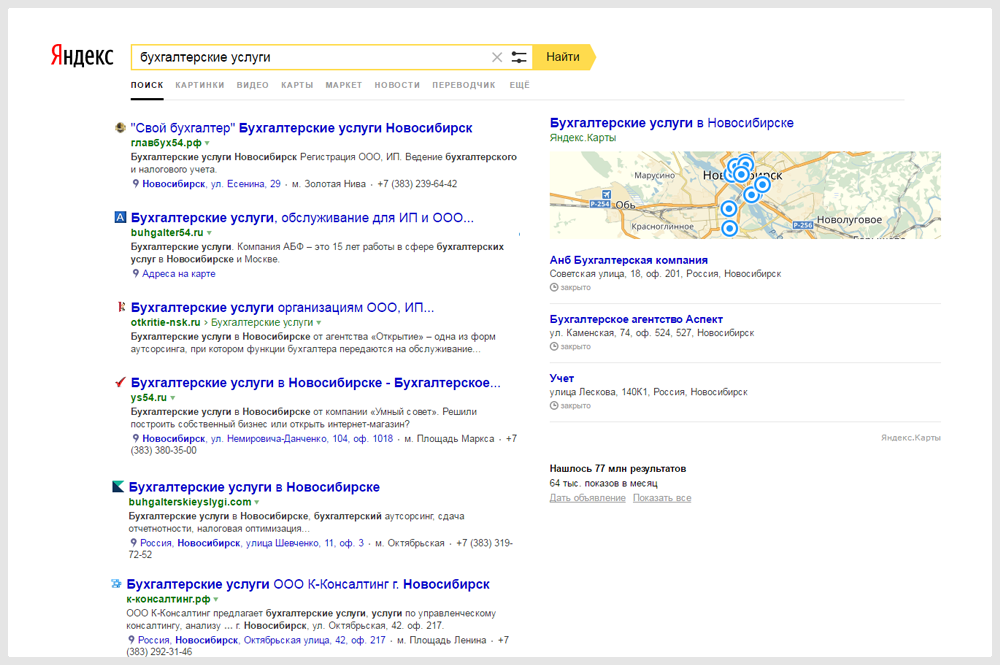This screenshot has width=1000, height=665.
Task: Click red checkmark favicon of ys54.ru
Action: (x=120, y=383)
